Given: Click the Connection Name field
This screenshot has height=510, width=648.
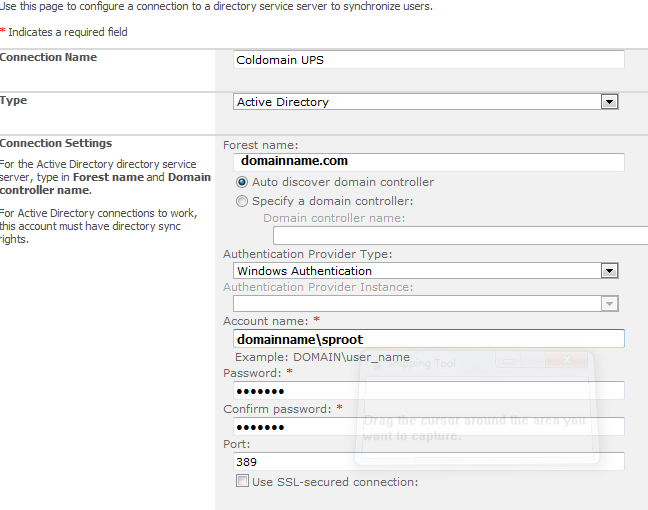Looking at the screenshot, I should point(429,60).
